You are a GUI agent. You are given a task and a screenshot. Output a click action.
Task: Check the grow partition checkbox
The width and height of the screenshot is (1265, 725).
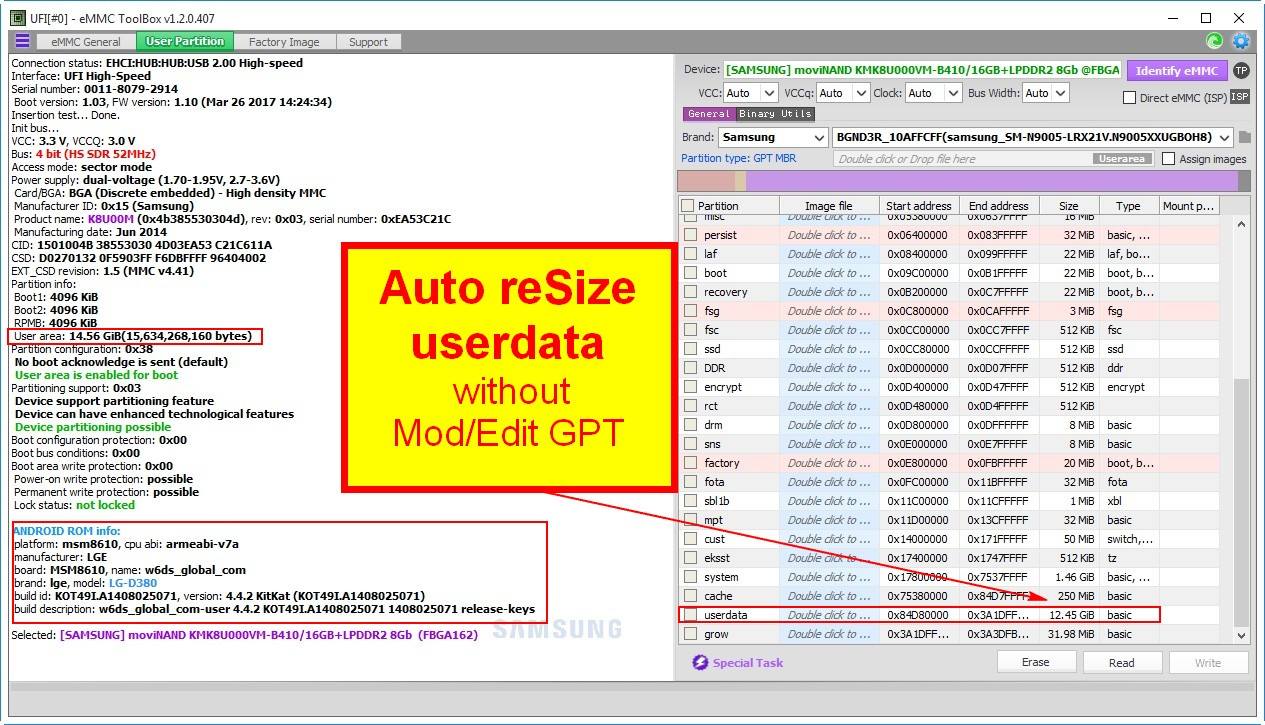click(x=690, y=634)
